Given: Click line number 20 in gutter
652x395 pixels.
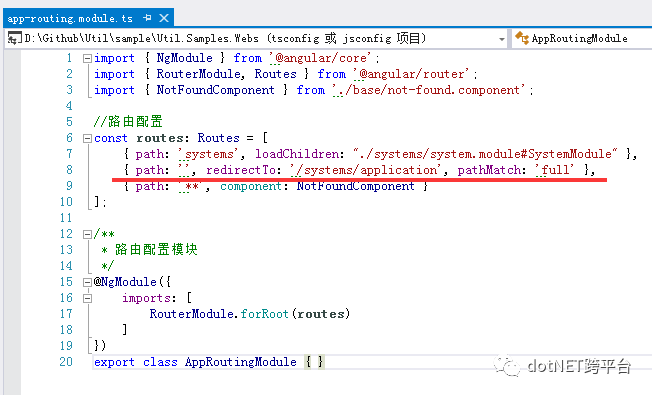Looking at the screenshot, I should (x=66, y=362).
